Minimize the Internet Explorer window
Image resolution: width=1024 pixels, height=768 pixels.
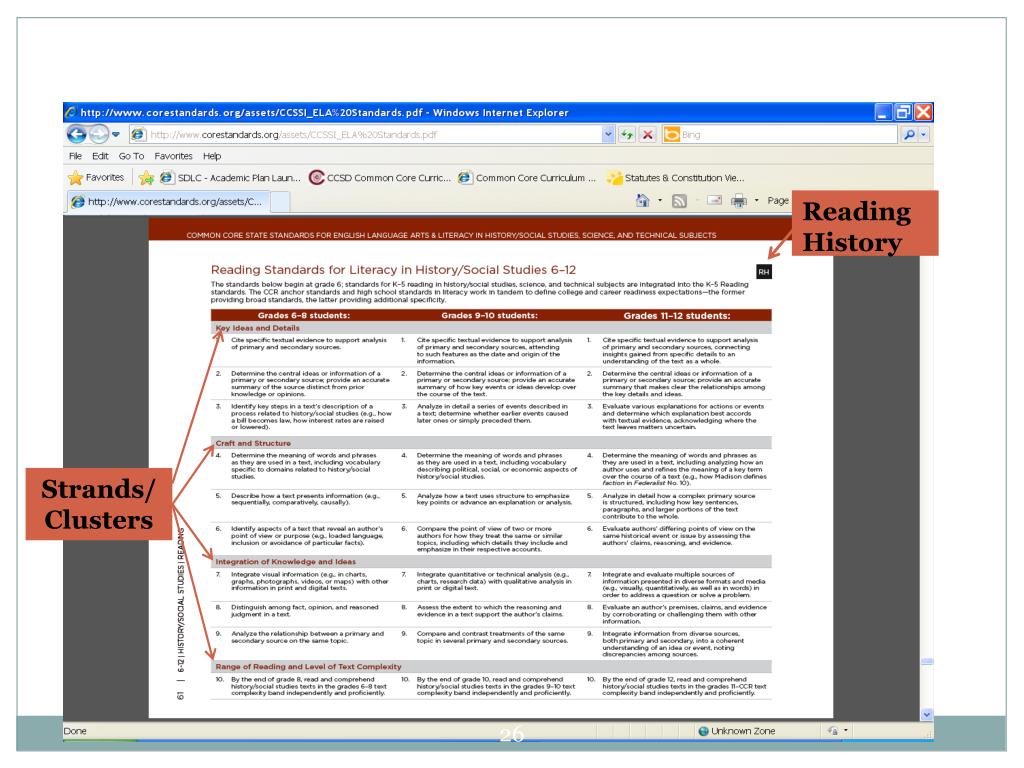(883, 112)
